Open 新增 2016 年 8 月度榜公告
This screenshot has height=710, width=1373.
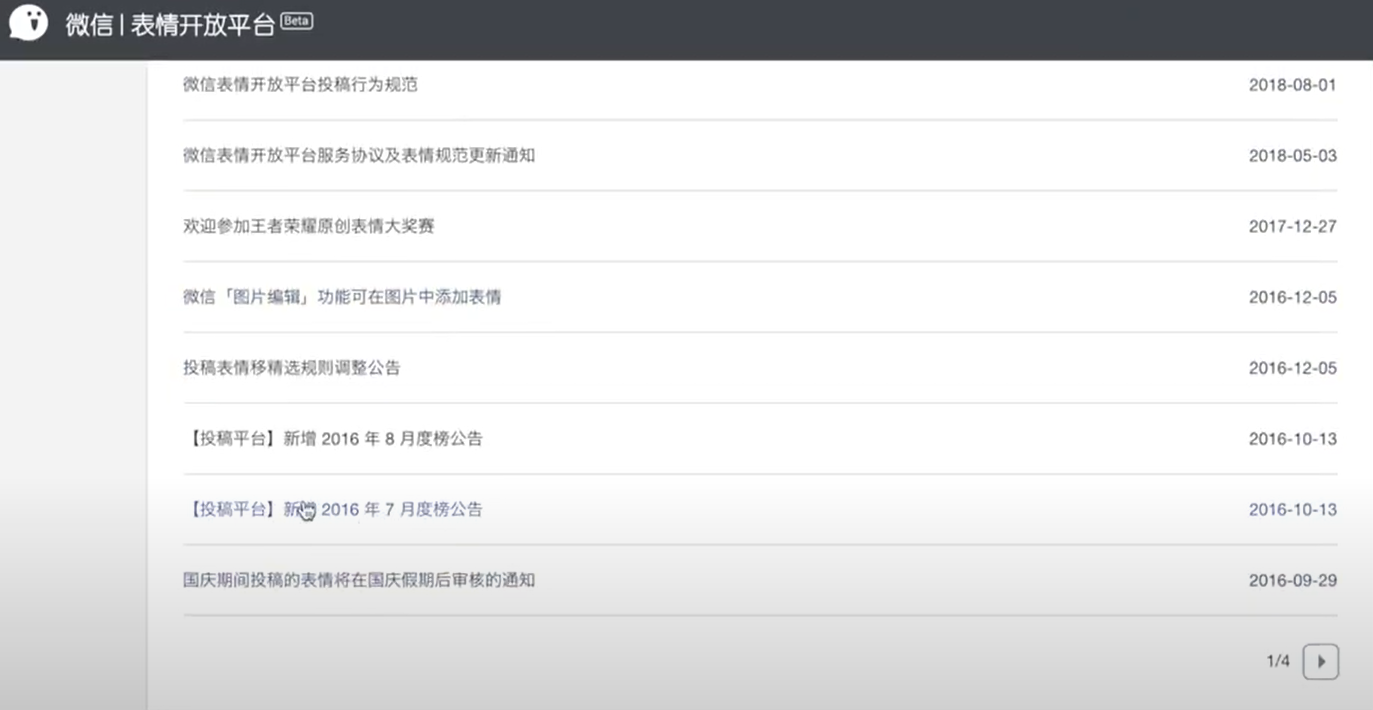pyautogui.click(x=333, y=439)
